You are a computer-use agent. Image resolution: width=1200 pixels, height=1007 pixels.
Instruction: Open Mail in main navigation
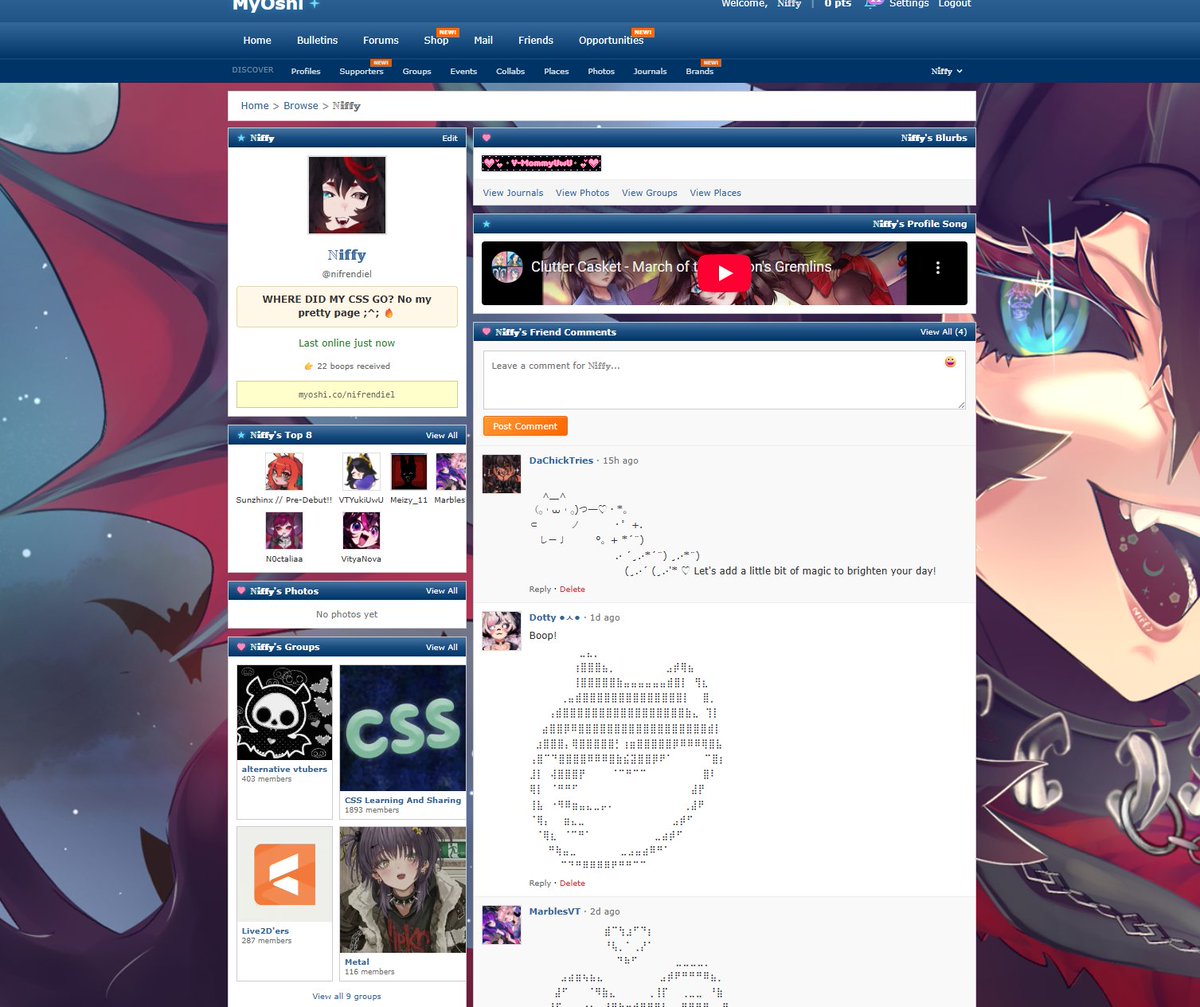pyautogui.click(x=483, y=40)
